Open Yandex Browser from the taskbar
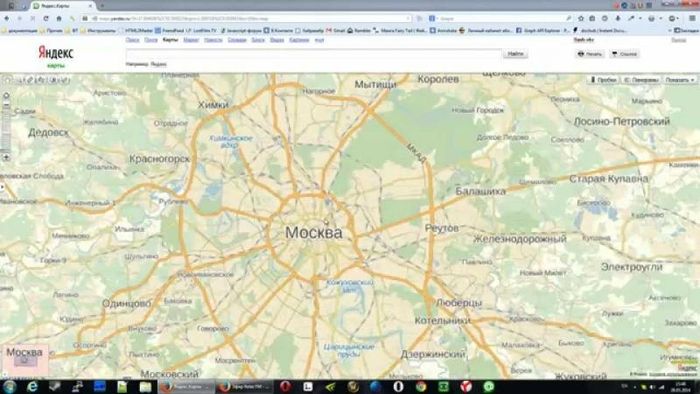 click(x=466, y=386)
